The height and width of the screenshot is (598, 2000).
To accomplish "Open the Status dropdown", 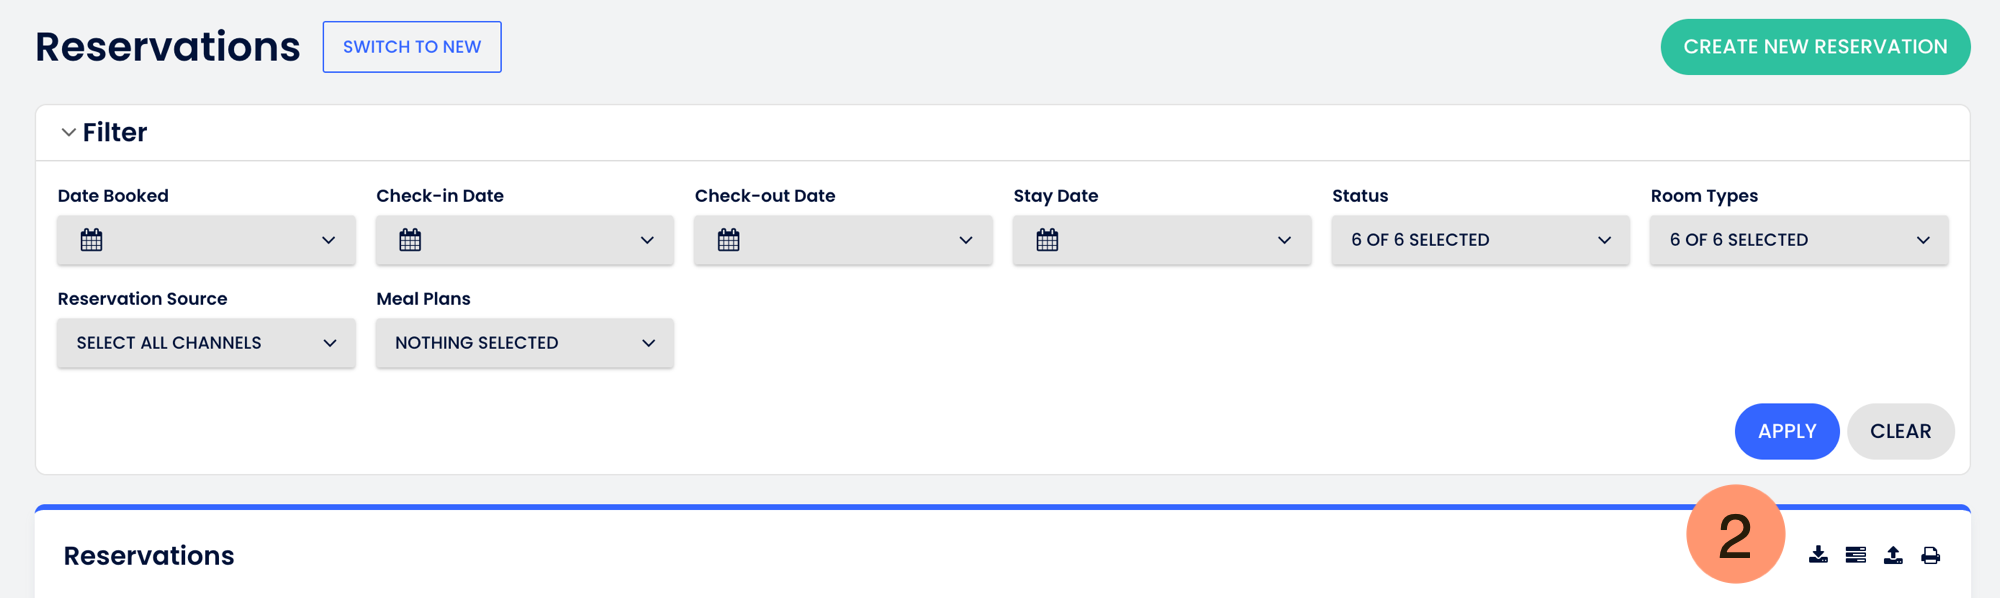I will coord(1480,240).
